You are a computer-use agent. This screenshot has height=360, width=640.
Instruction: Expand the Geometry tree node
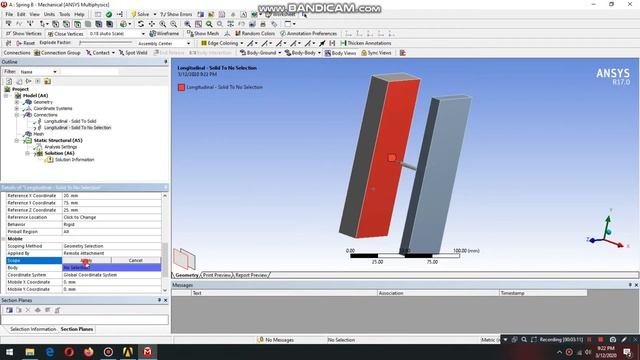coord(17,102)
